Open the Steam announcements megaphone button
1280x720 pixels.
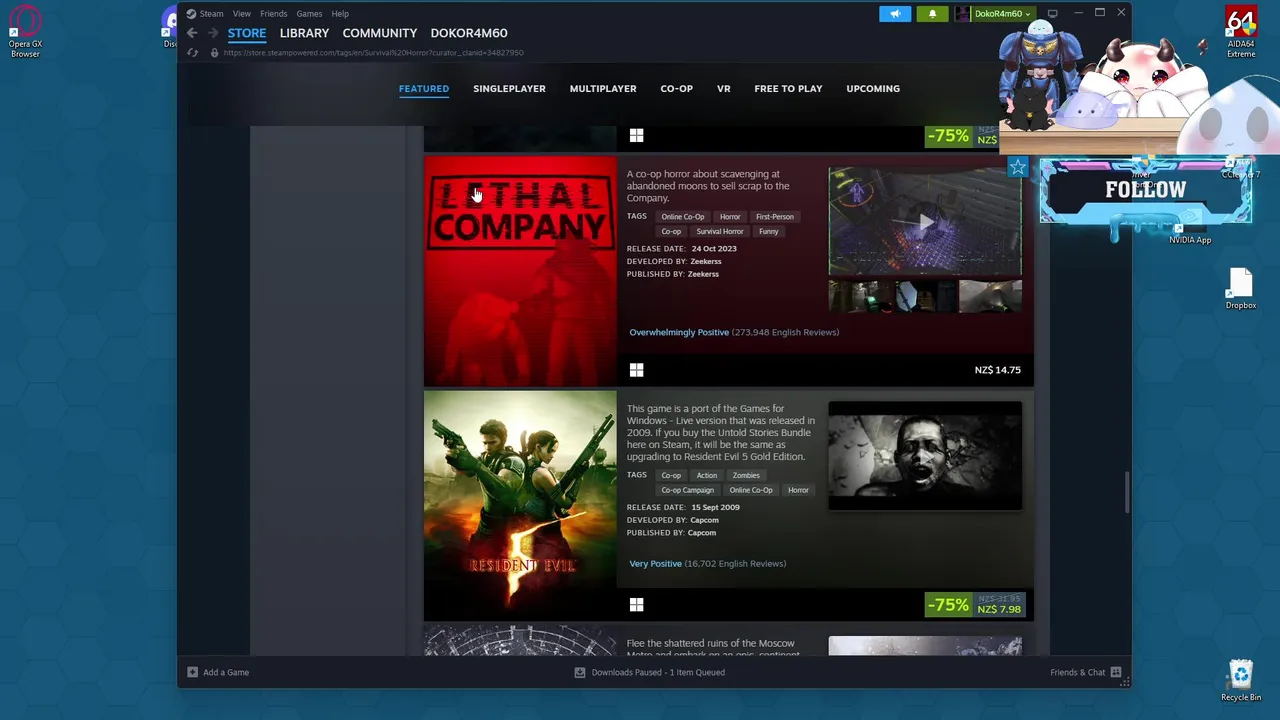point(895,14)
